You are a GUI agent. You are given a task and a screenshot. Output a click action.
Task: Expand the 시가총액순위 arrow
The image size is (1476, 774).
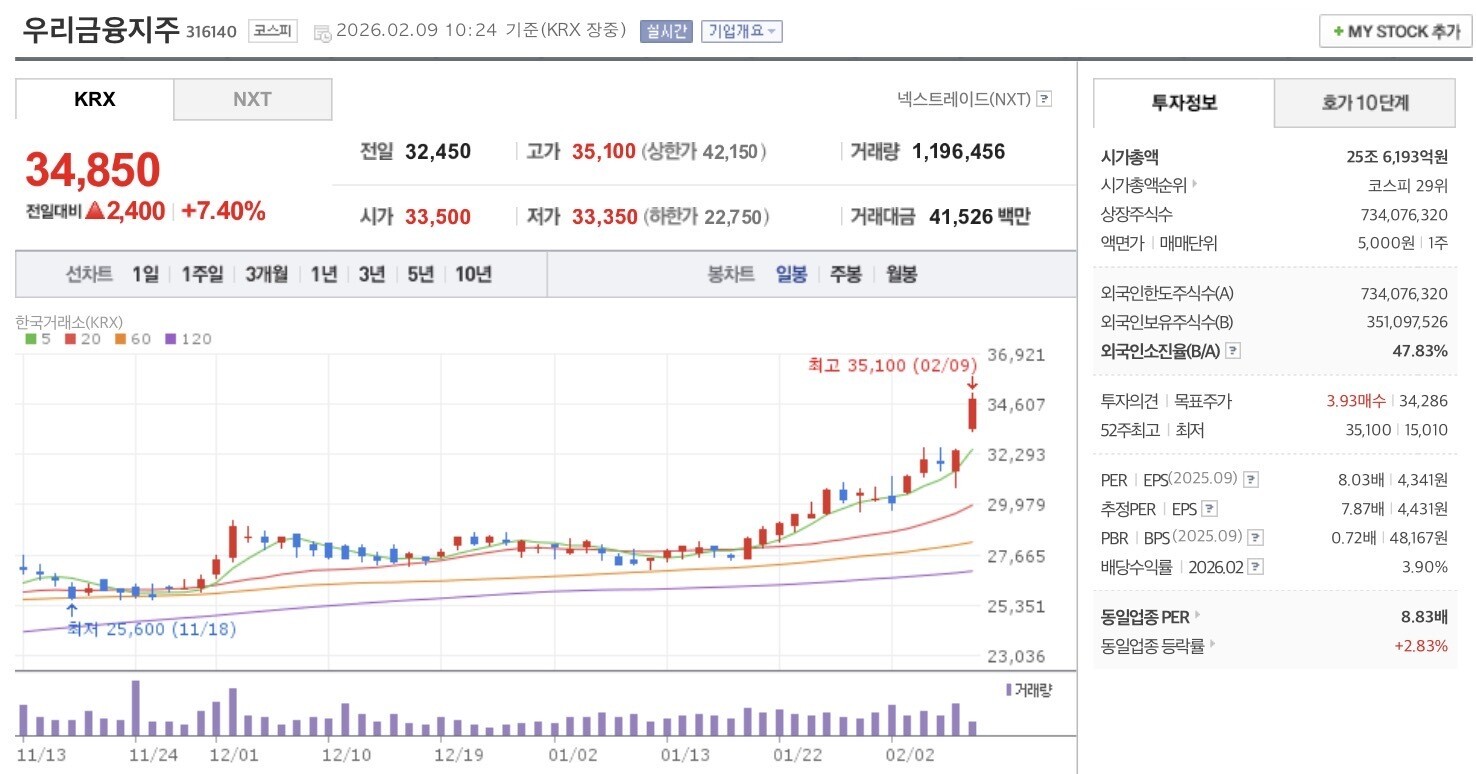(1194, 185)
